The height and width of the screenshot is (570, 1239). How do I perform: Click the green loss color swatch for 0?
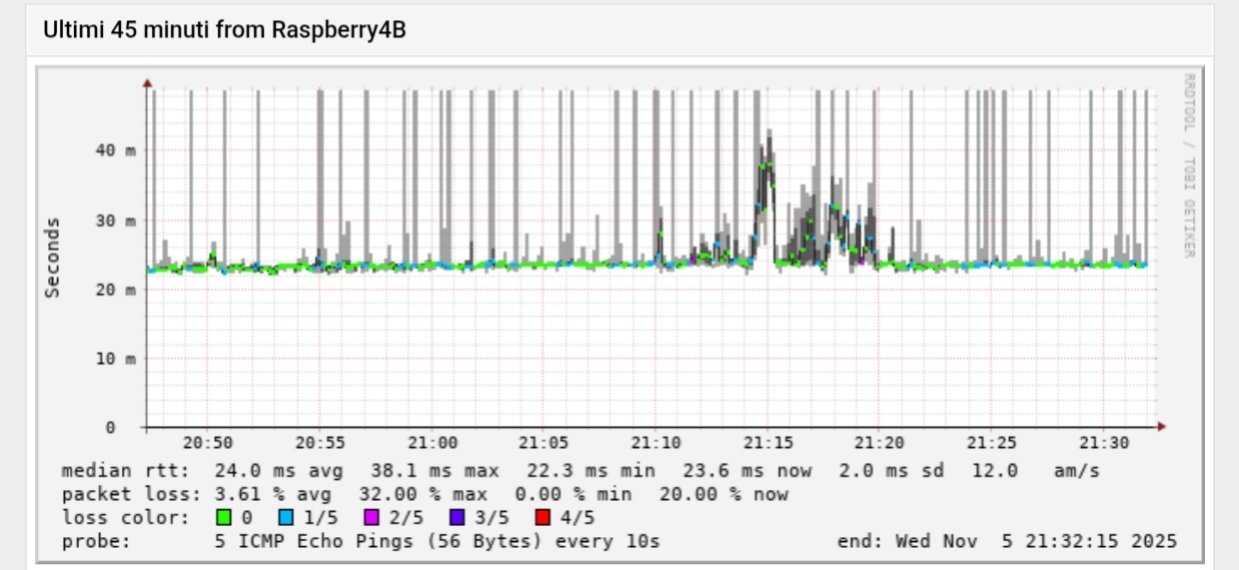tap(223, 517)
